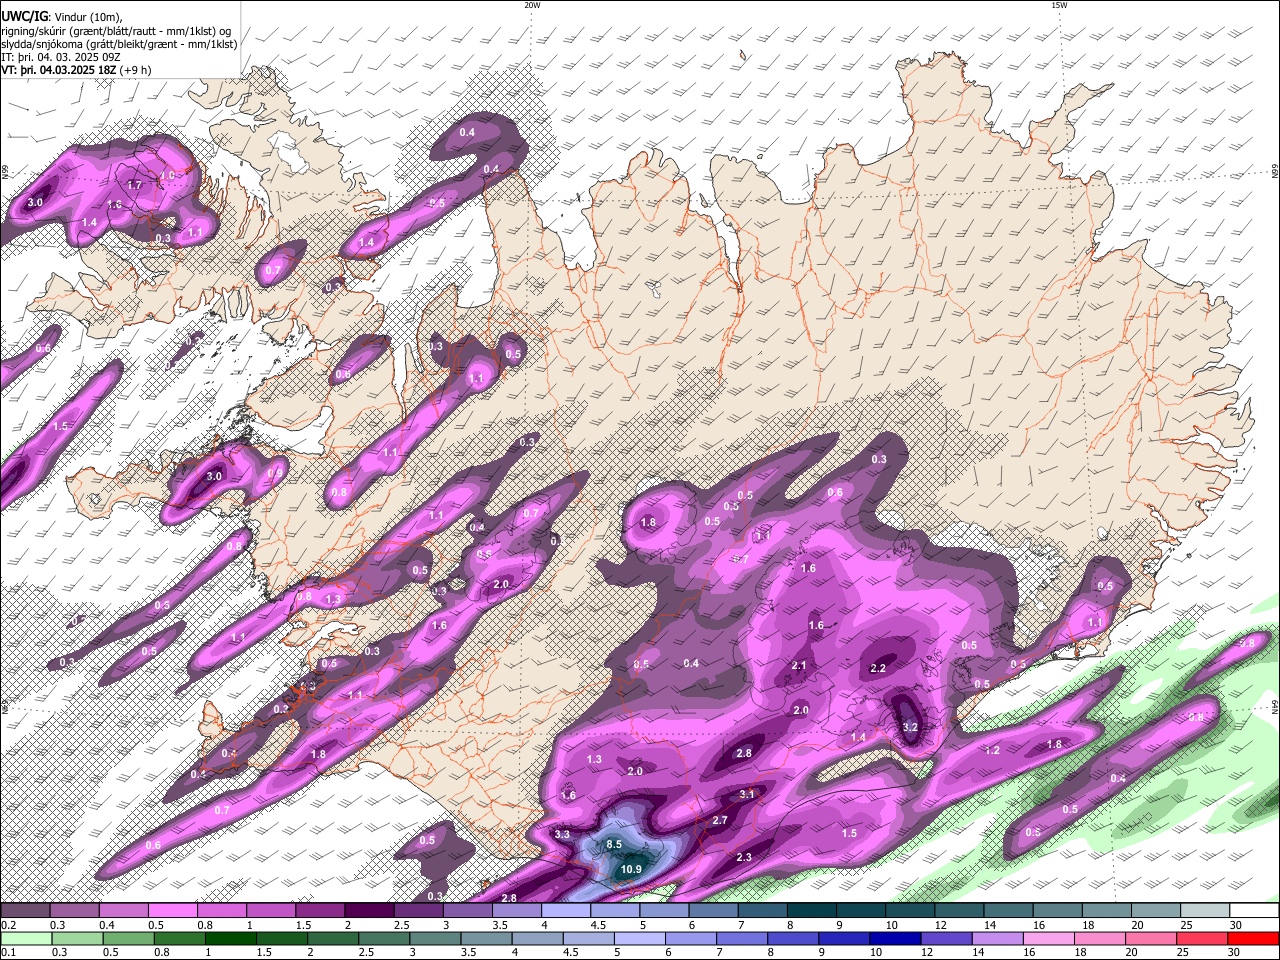1280x960 pixels.
Task: Pick the dark purple 2 snow legend swatch
Action: (369, 911)
